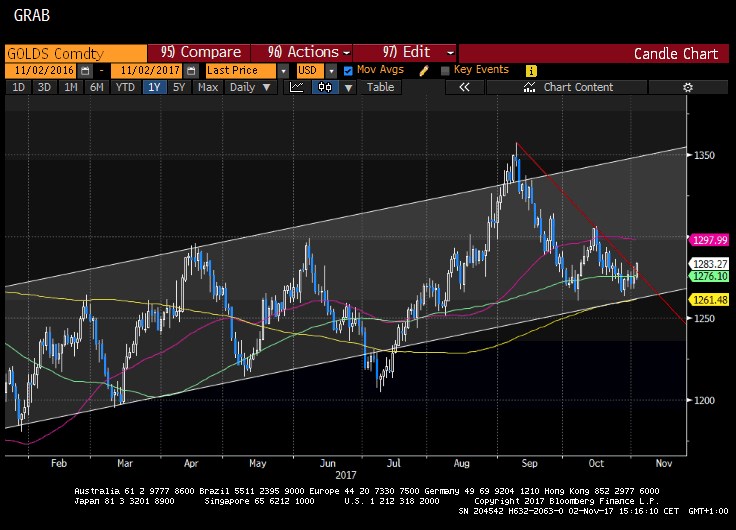Image resolution: width=736 pixels, height=530 pixels.
Task: Expand the Last Price dropdown
Action: 283,71
